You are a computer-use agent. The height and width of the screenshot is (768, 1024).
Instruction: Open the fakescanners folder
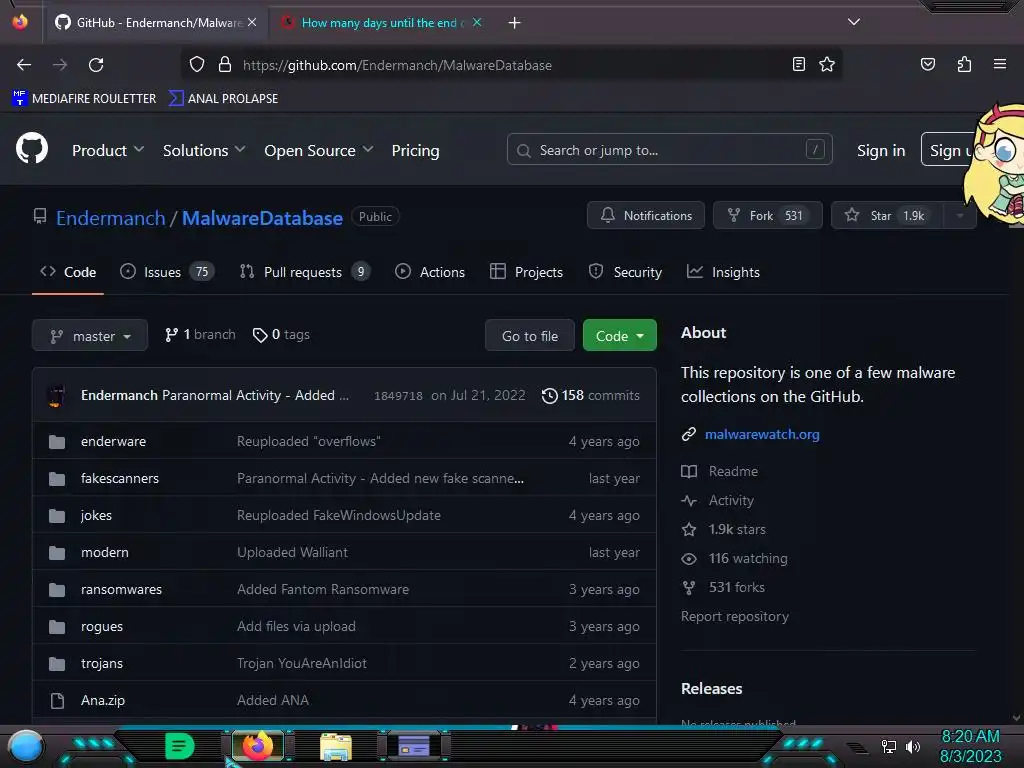pos(120,478)
